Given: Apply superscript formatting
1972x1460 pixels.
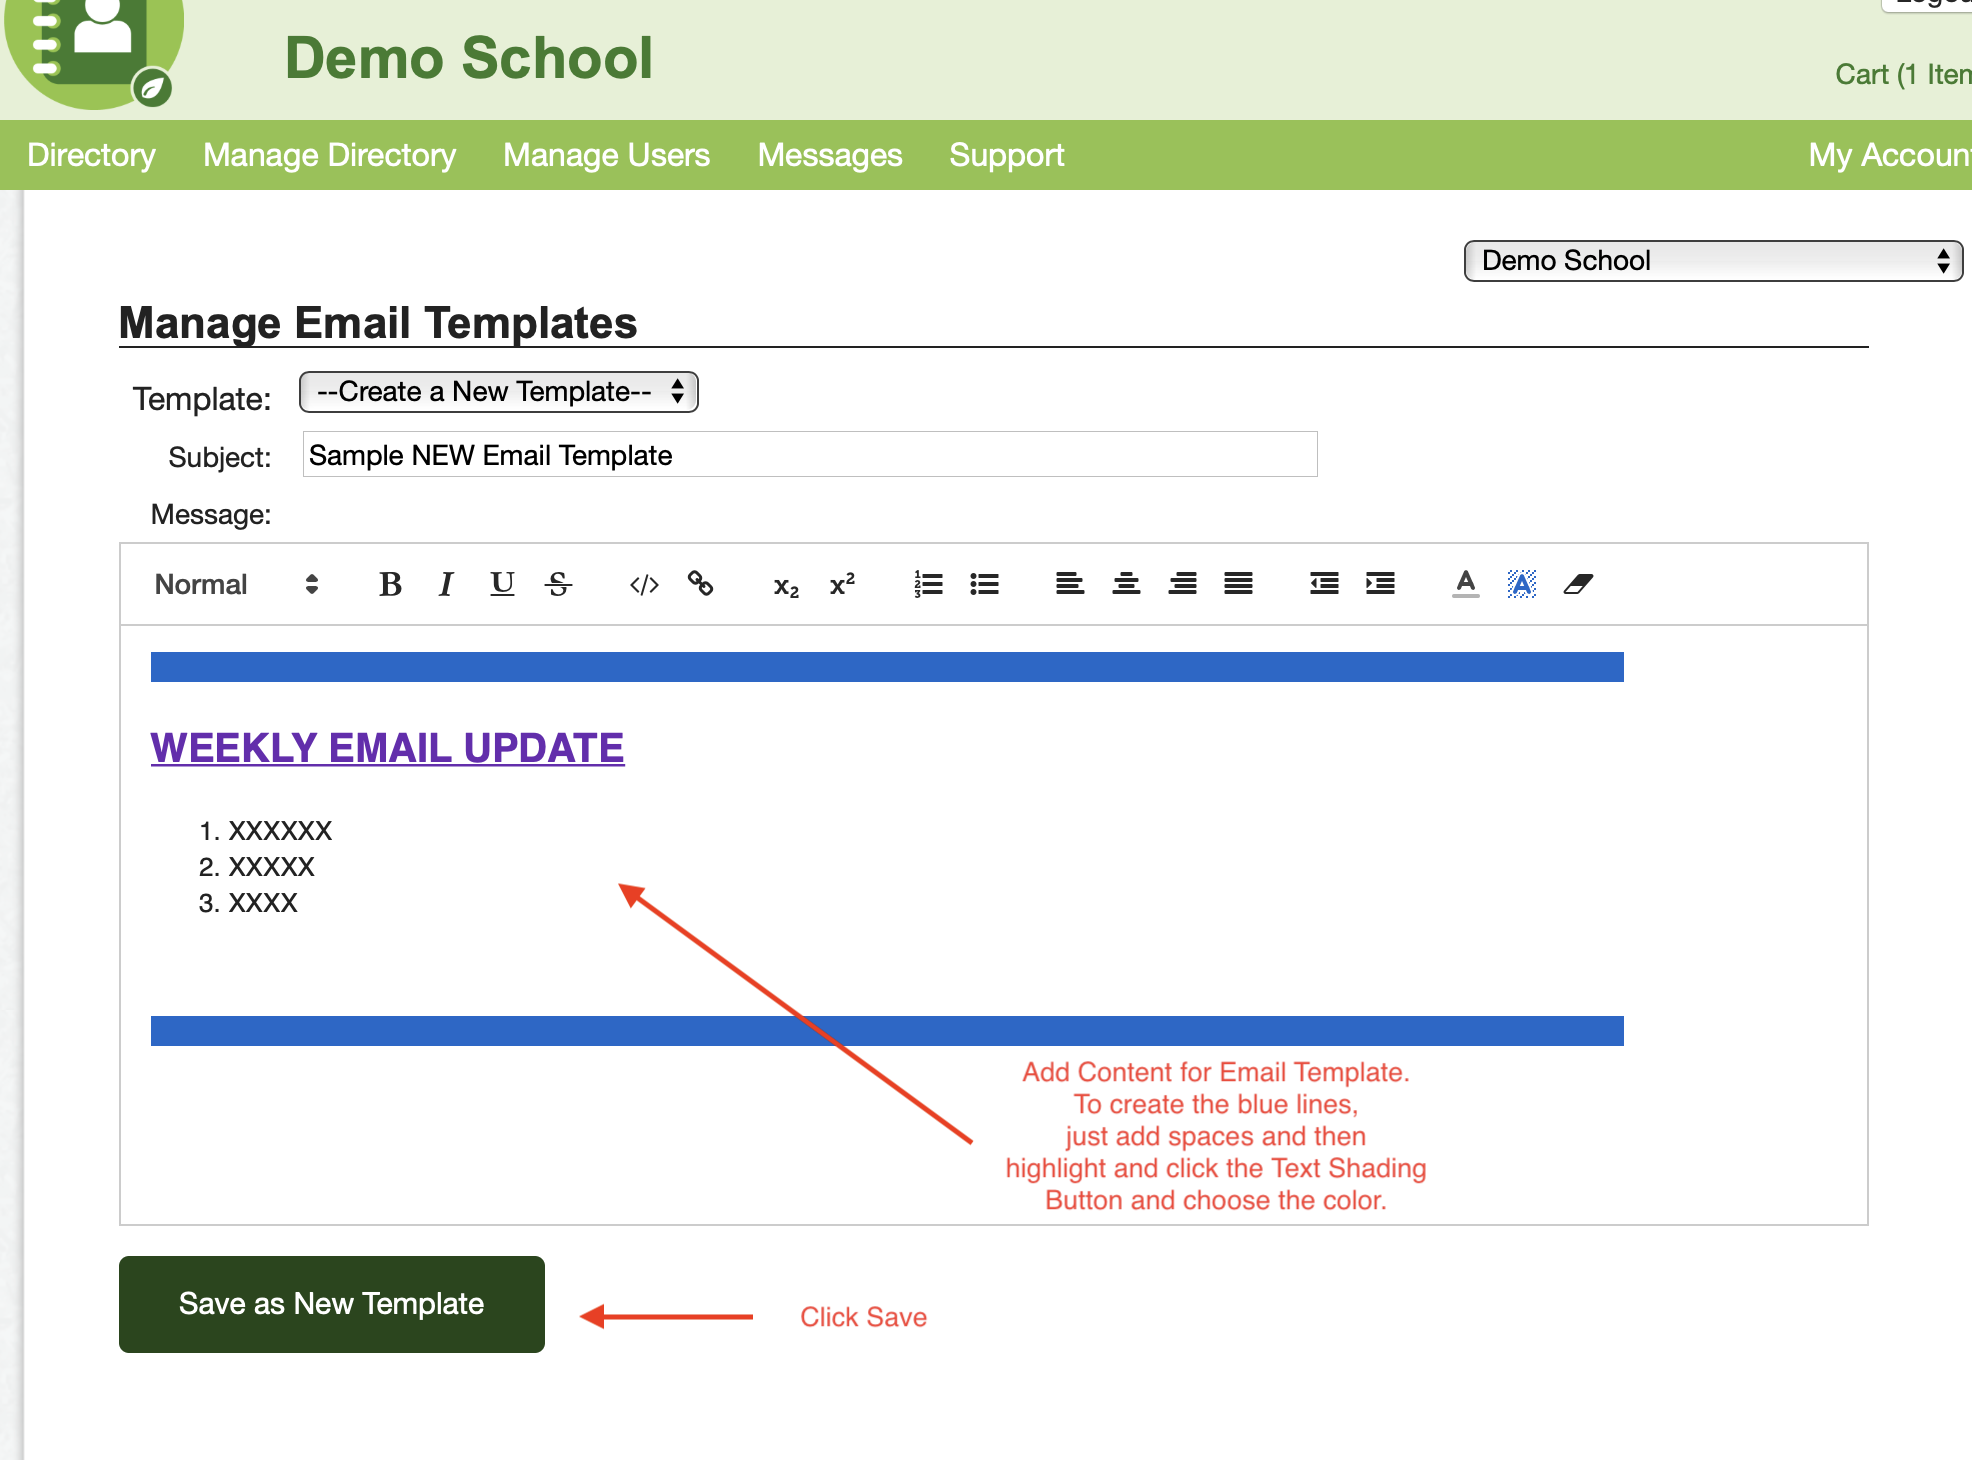Looking at the screenshot, I should [x=842, y=584].
